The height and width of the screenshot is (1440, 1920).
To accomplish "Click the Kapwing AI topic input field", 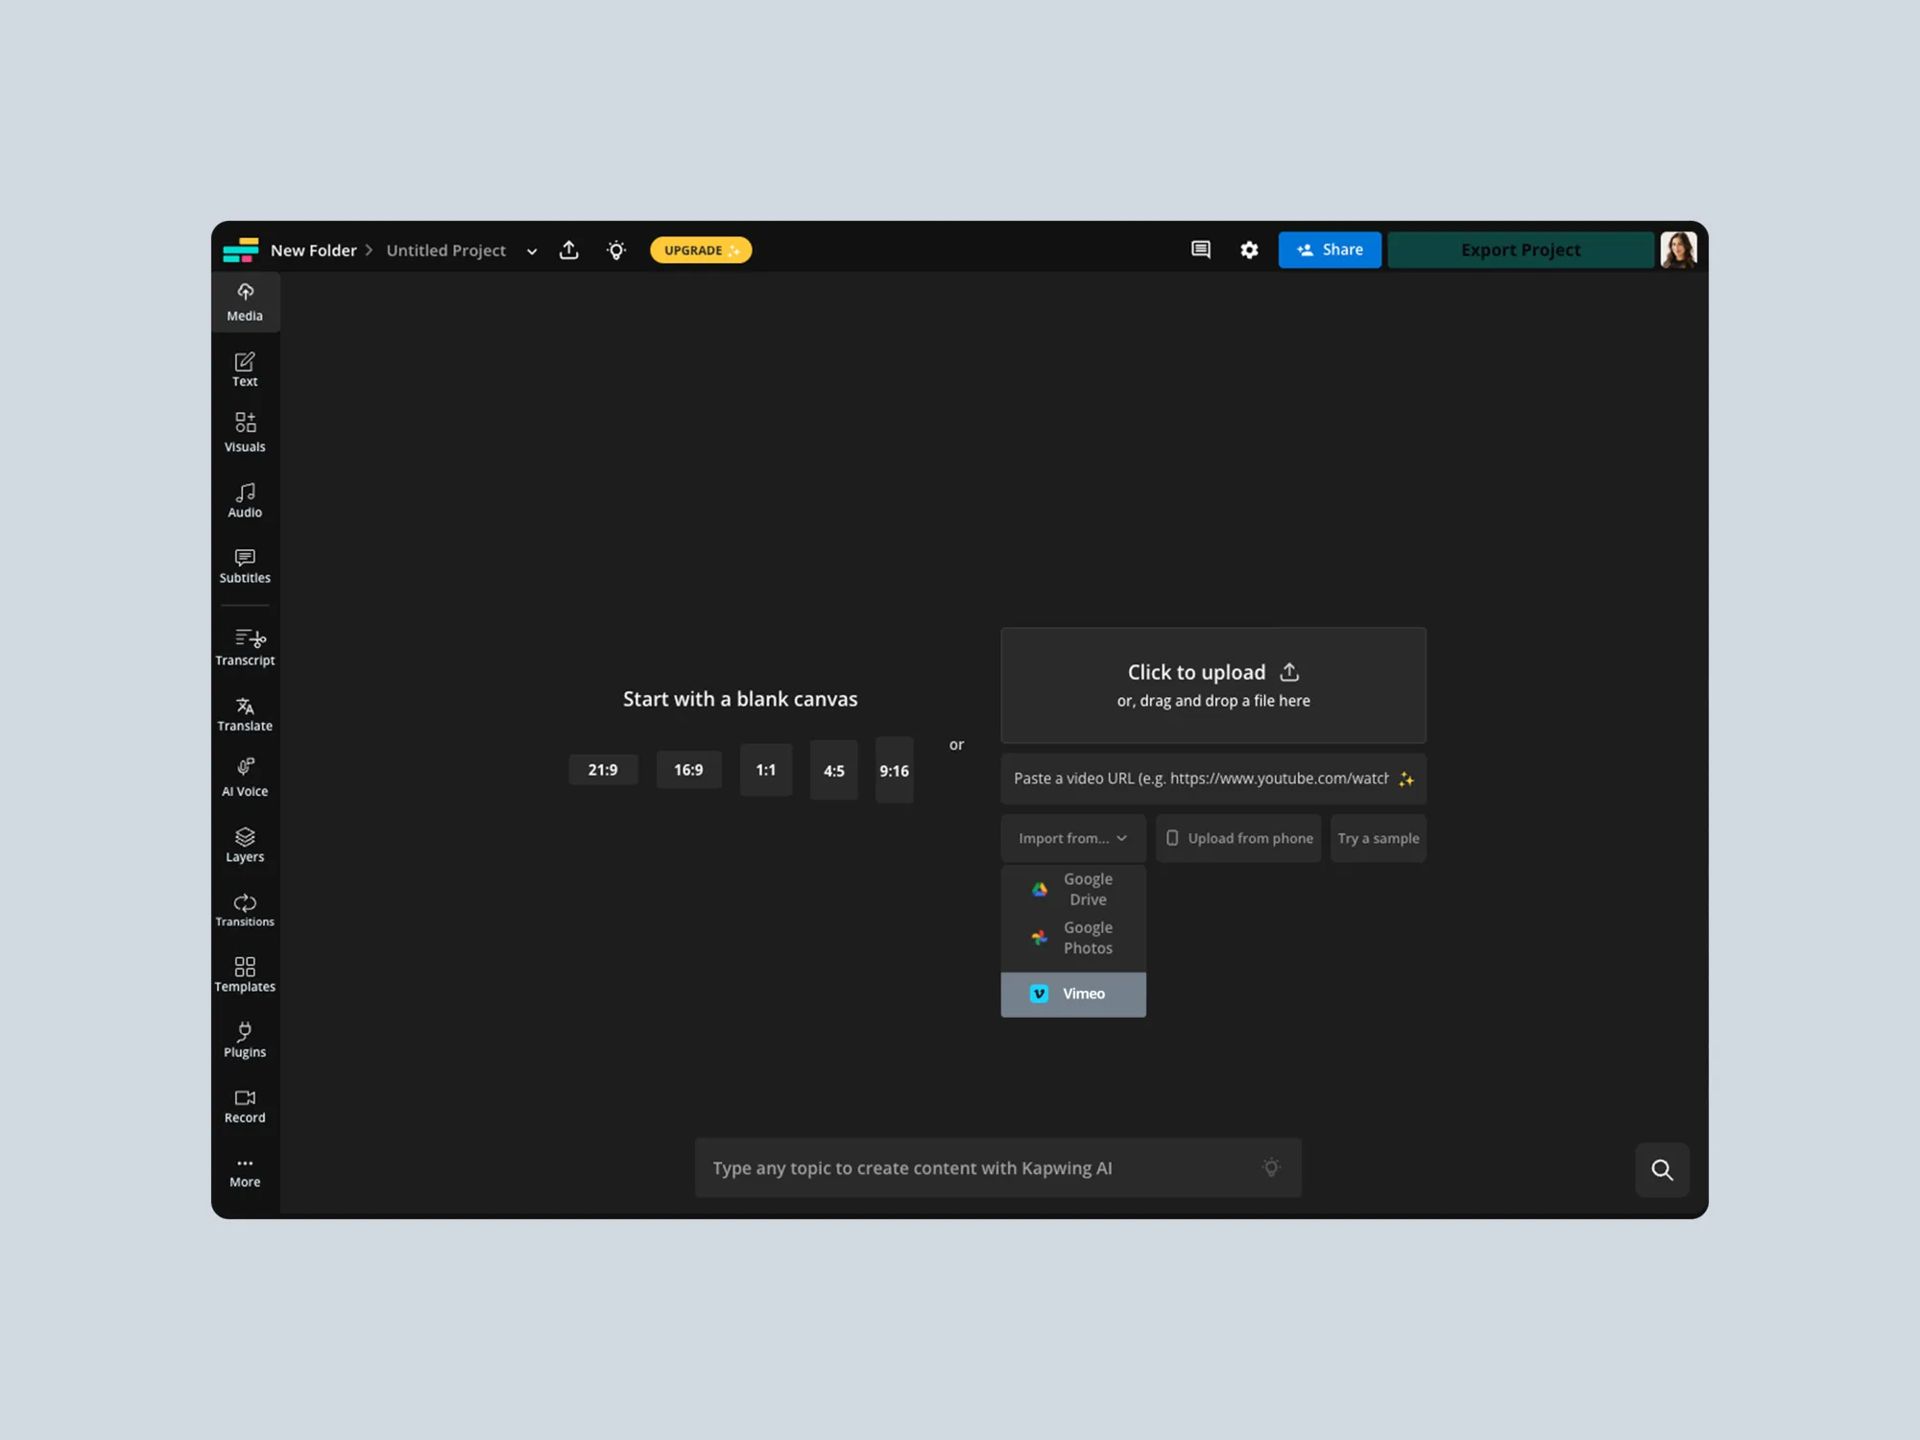I will (x=980, y=1168).
